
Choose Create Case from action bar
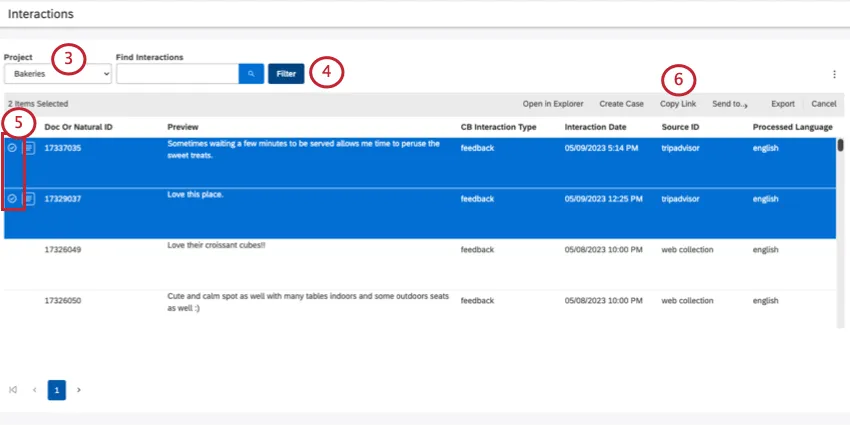621,104
